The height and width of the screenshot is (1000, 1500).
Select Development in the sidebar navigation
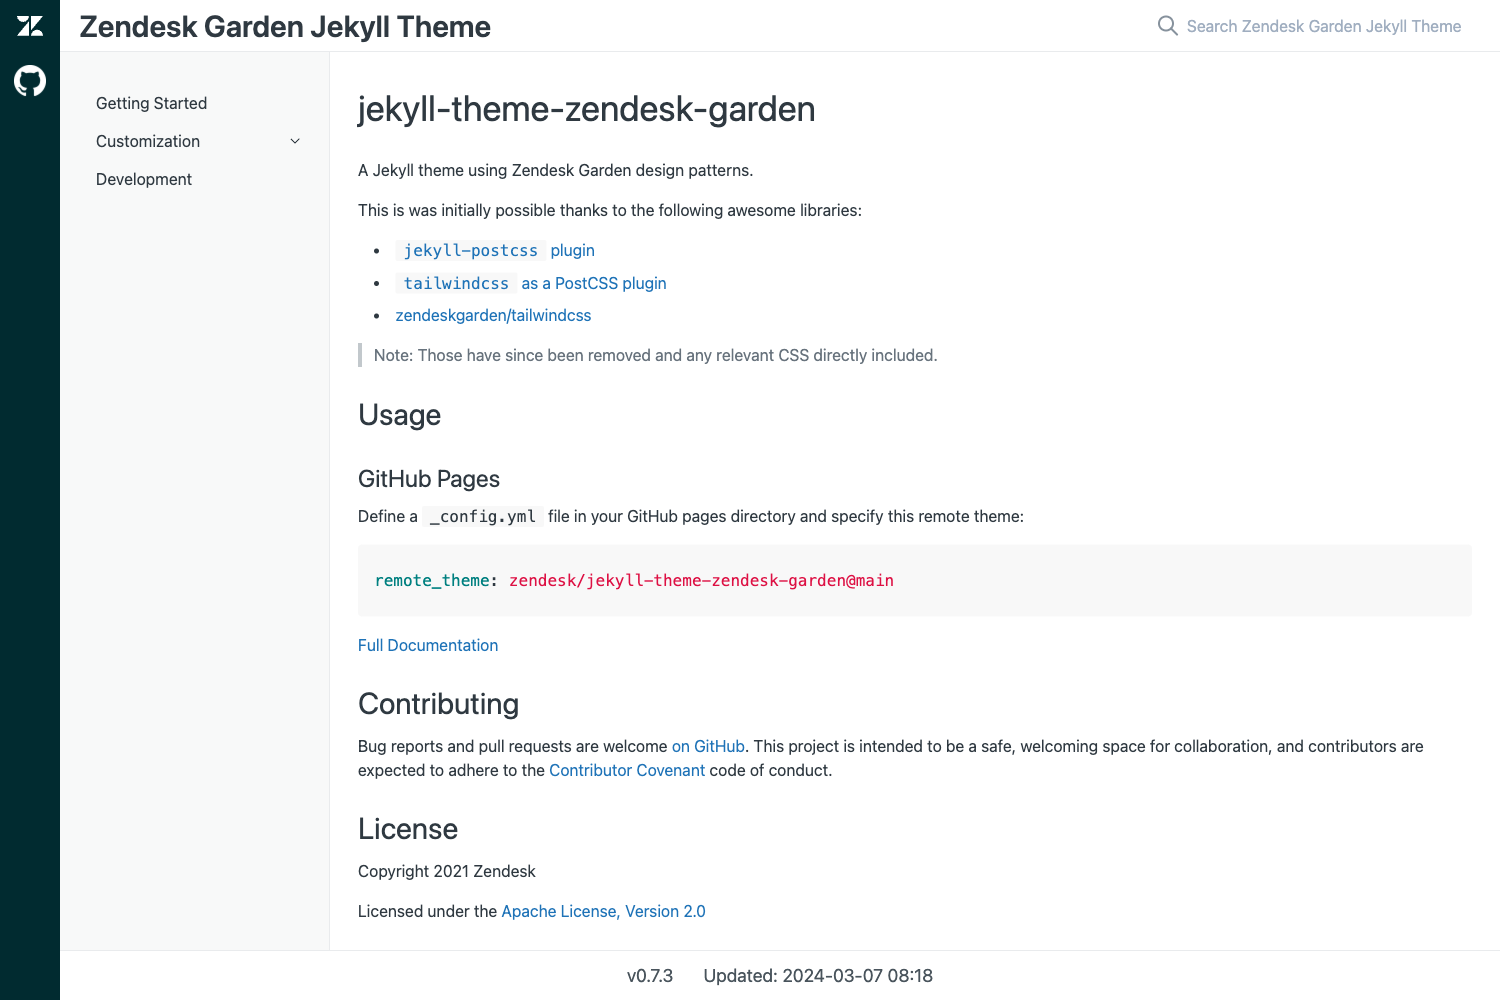coord(143,179)
